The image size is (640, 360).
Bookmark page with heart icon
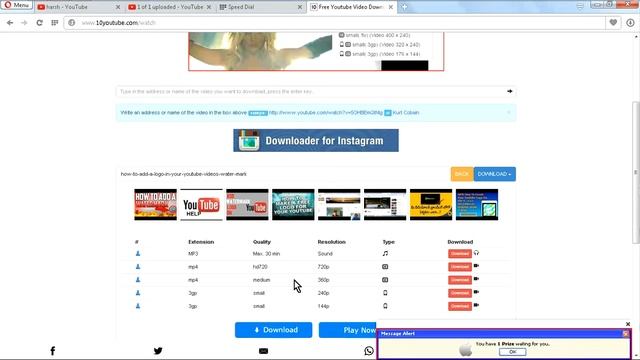[613, 23]
